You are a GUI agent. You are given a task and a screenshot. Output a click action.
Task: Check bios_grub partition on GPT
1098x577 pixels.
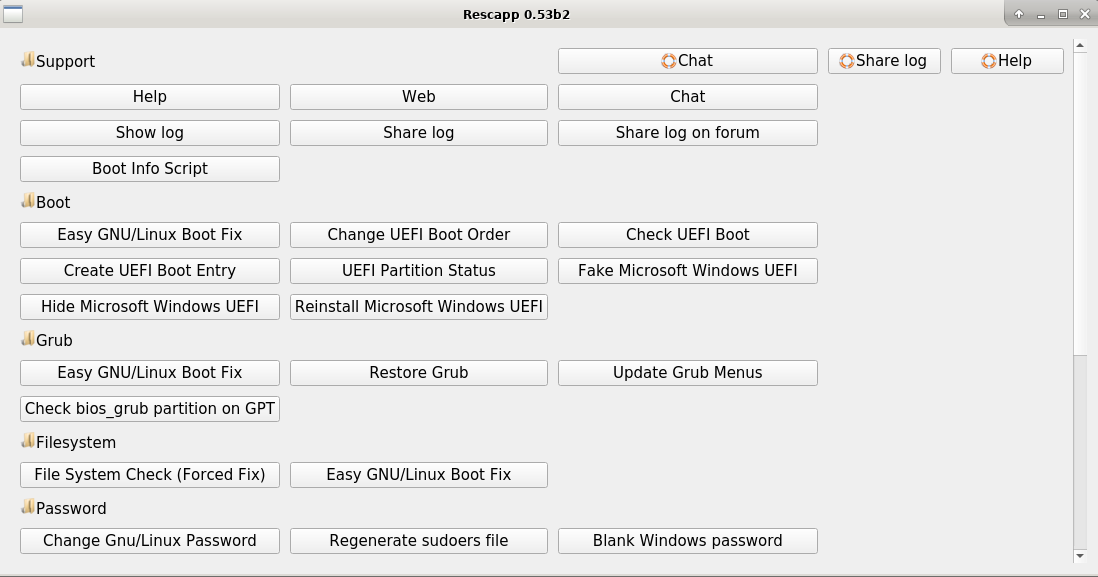149,408
